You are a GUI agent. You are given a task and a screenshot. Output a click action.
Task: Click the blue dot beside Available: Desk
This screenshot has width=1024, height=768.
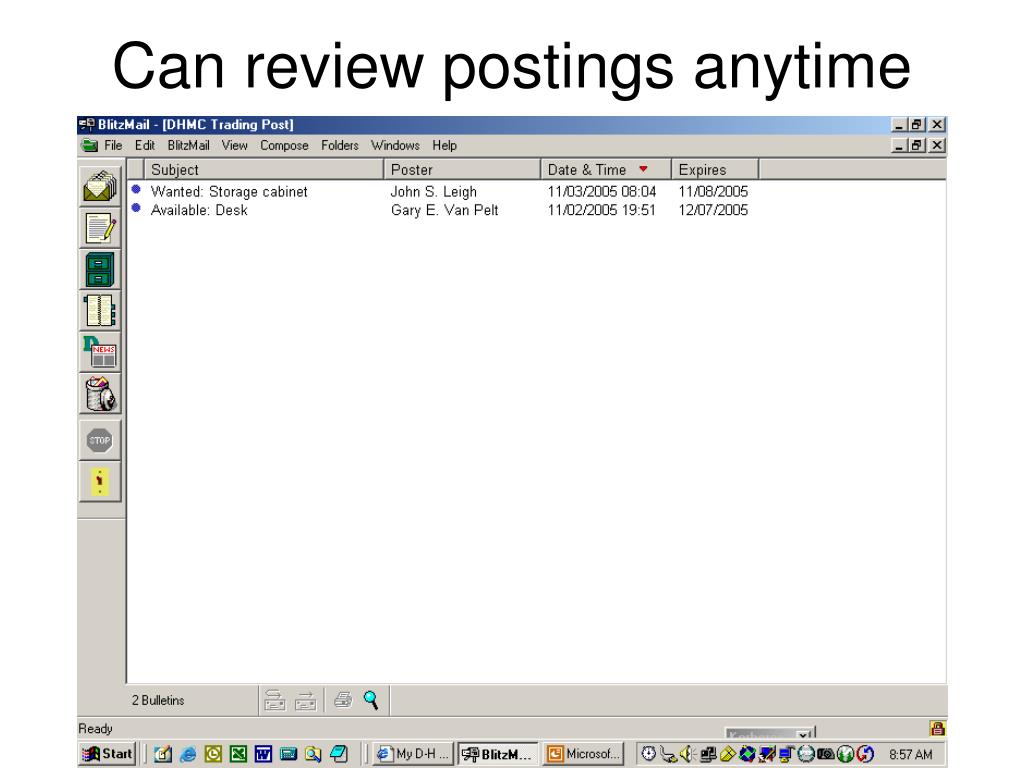point(136,208)
